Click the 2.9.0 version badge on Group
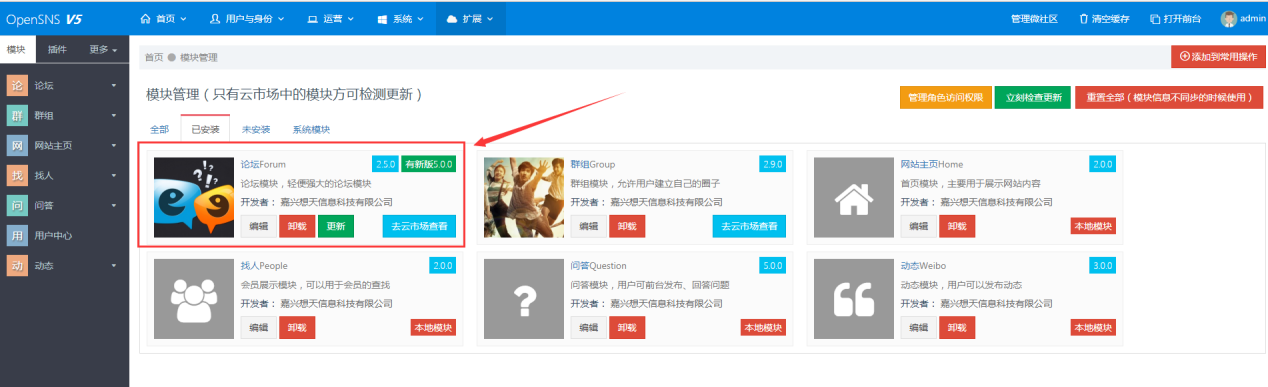This screenshot has width=1268, height=387. [x=773, y=164]
